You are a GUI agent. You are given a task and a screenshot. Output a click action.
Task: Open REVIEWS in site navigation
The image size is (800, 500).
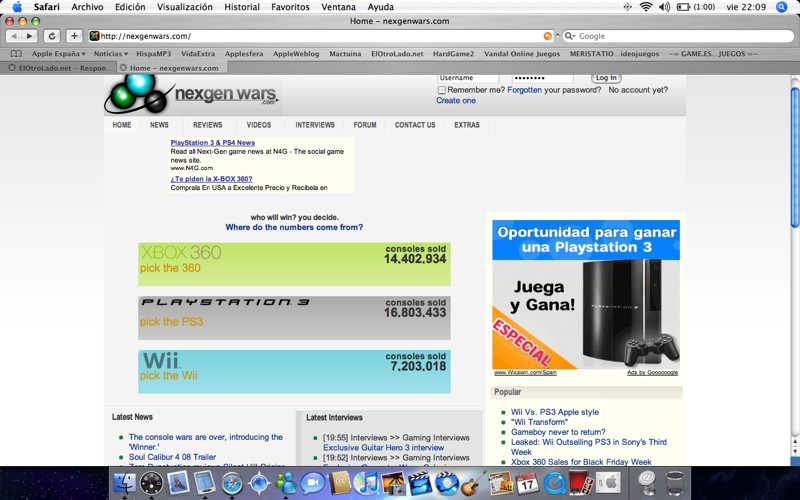[x=208, y=125]
